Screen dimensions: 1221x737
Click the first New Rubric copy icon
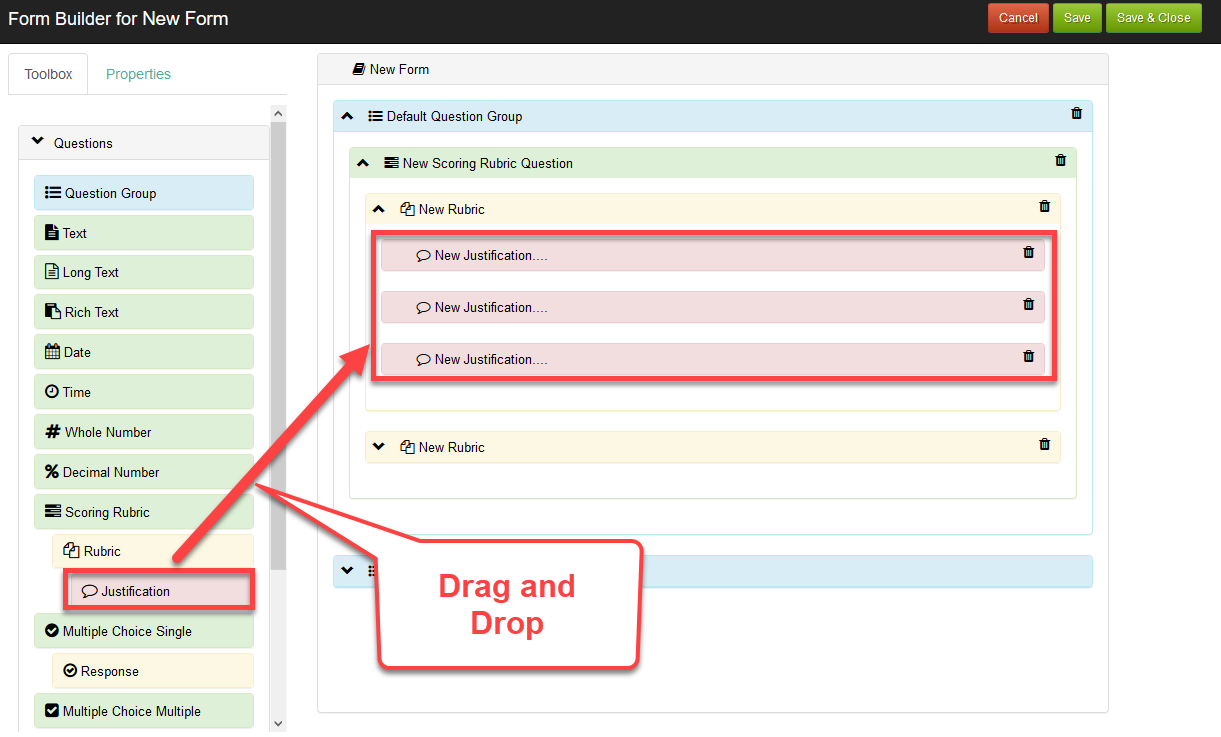(407, 209)
